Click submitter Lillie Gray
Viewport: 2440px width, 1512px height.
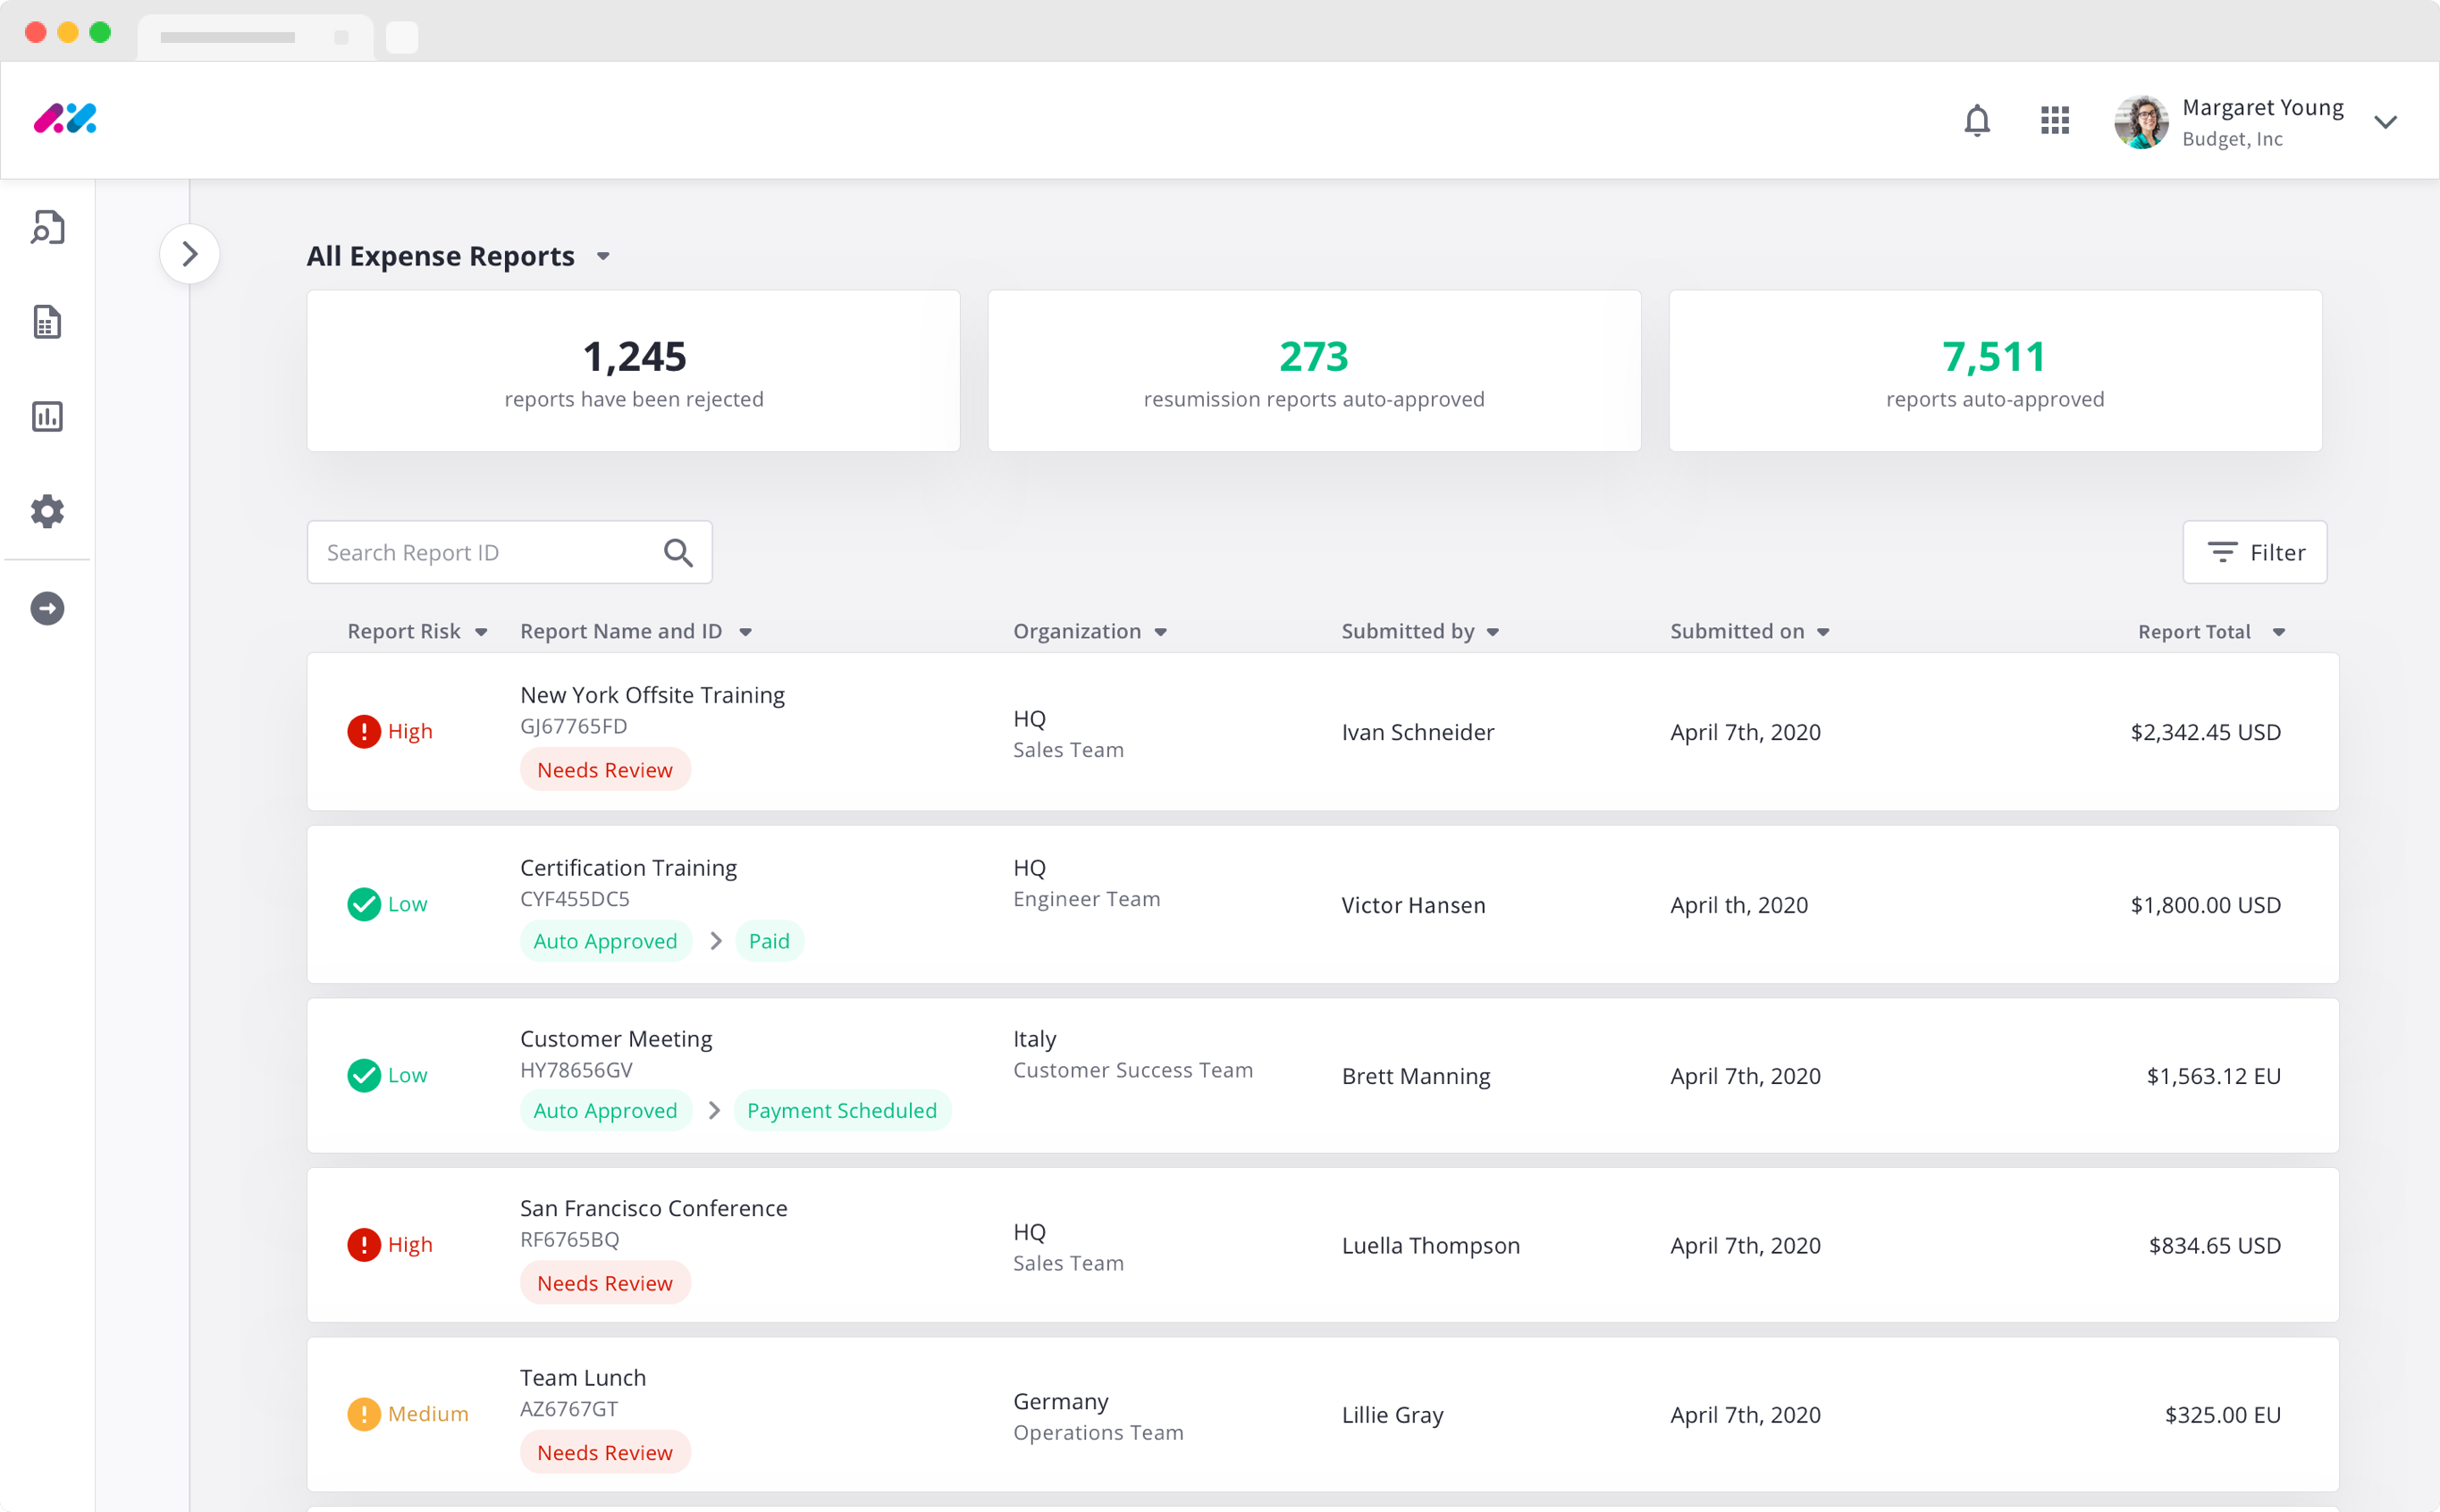[1393, 1415]
